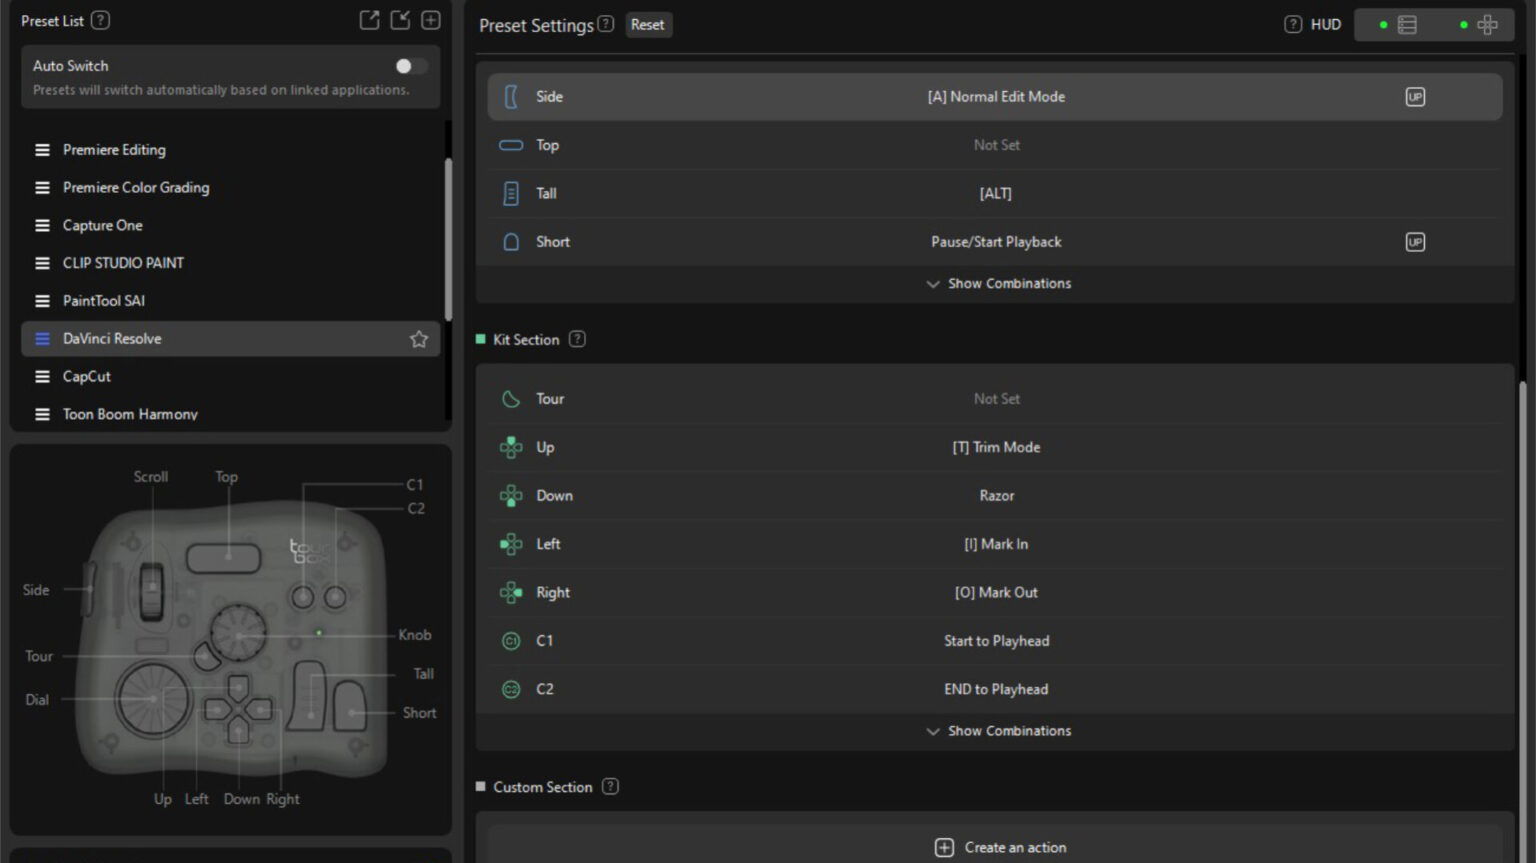Add a new preset with the plus icon
Image resolution: width=1536 pixels, height=863 pixels.
[430, 19]
